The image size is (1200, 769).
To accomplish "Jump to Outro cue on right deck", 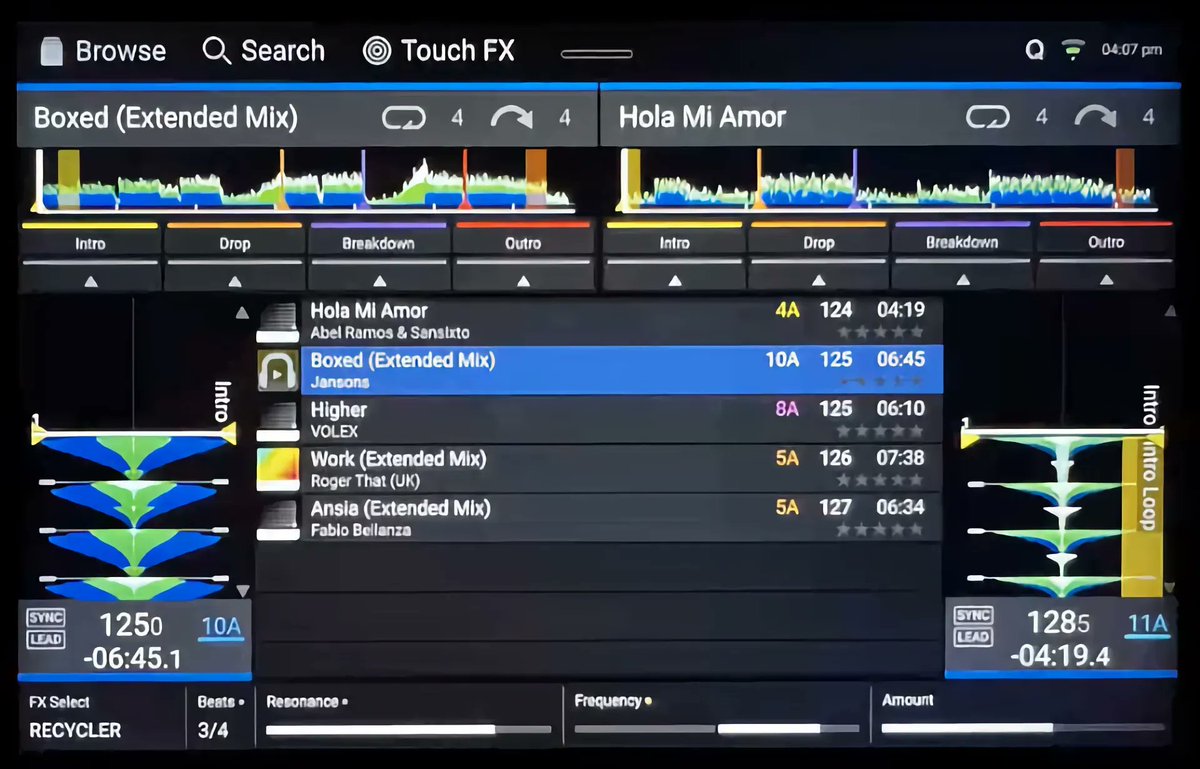I will [x=1106, y=243].
